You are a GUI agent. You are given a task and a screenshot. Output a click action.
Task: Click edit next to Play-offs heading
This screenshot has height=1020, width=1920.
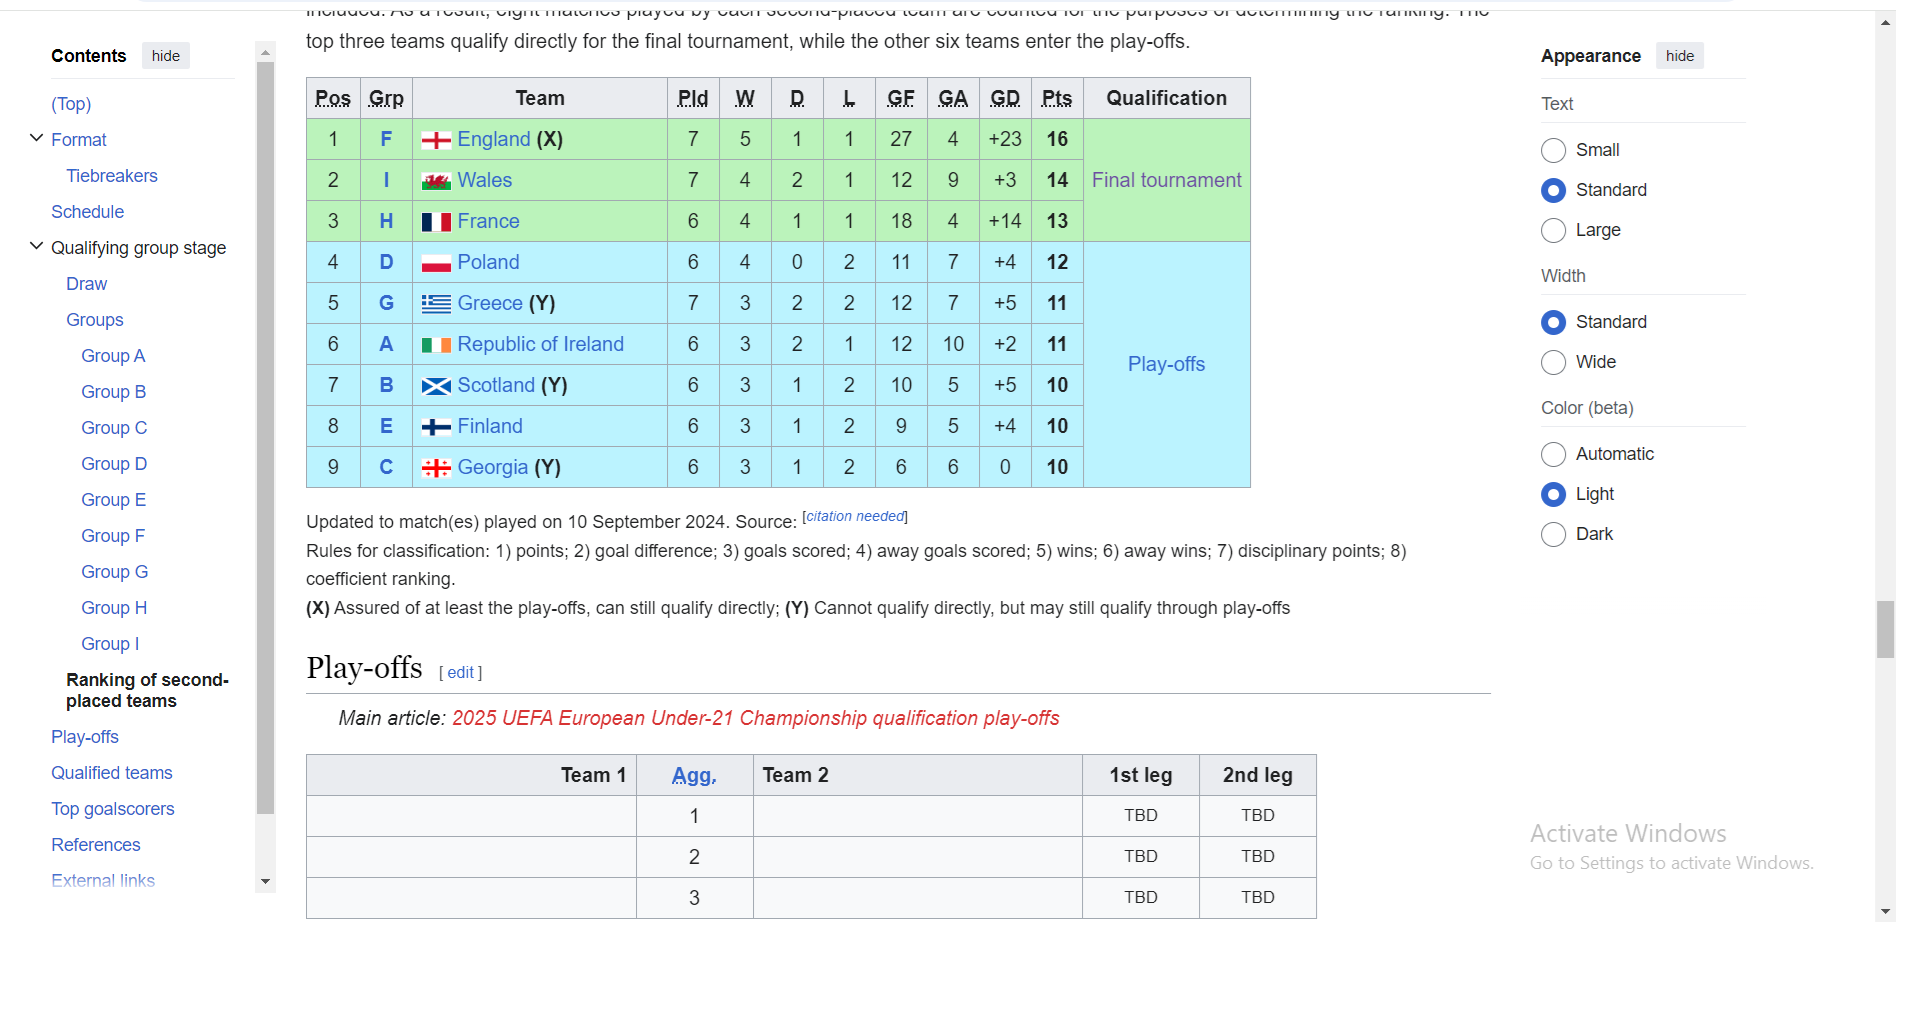point(460,673)
